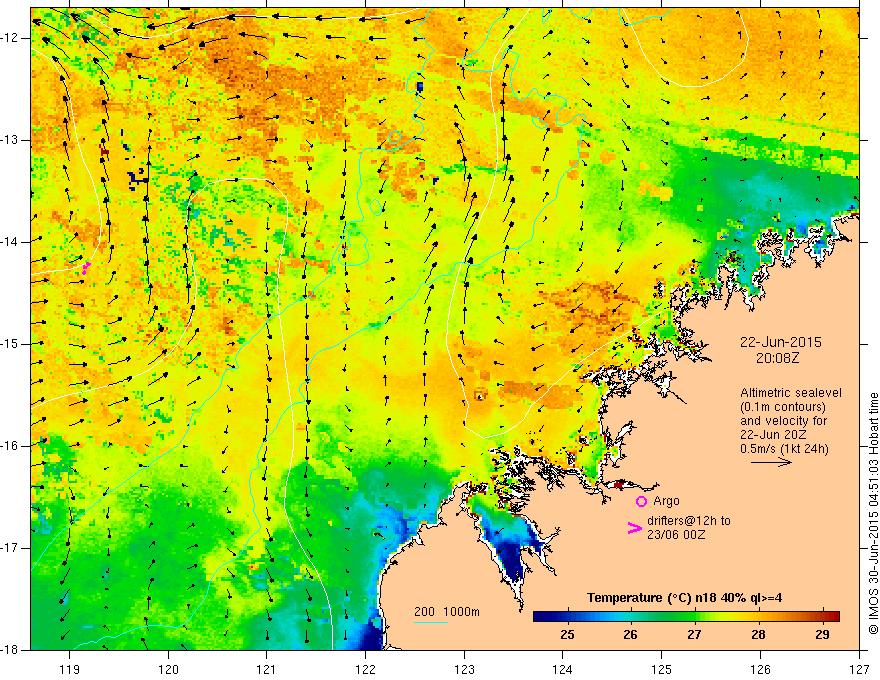Viewport: 880px width, 680px height.
Task: Click the '126' longitude axis label
Action: 760,669
